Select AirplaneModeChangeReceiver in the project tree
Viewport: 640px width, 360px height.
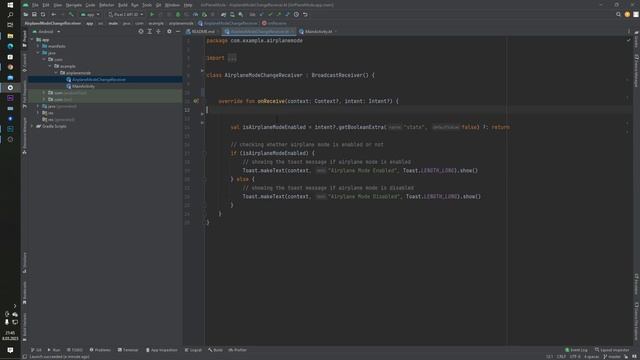[x=99, y=80]
